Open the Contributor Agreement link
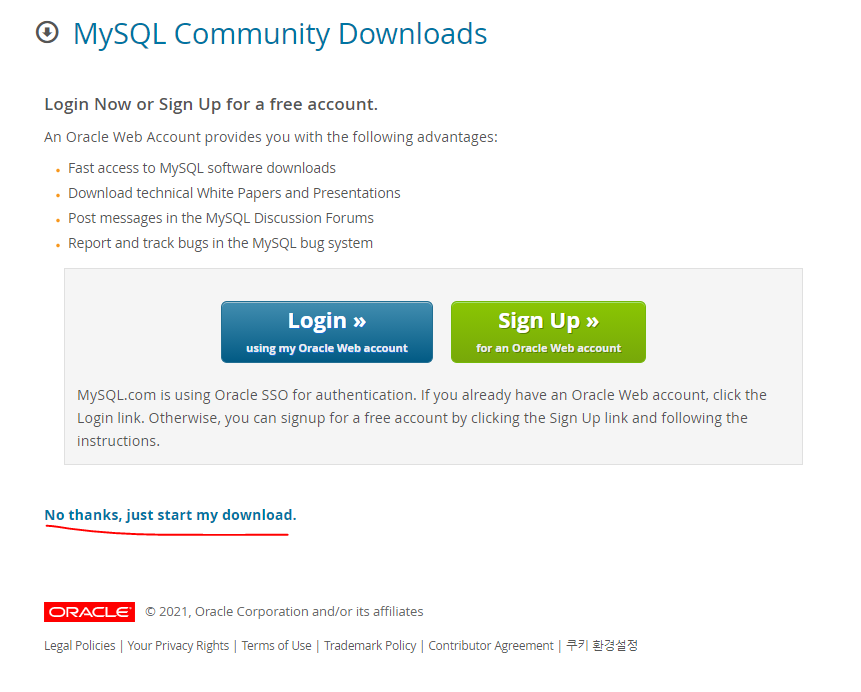 491,646
